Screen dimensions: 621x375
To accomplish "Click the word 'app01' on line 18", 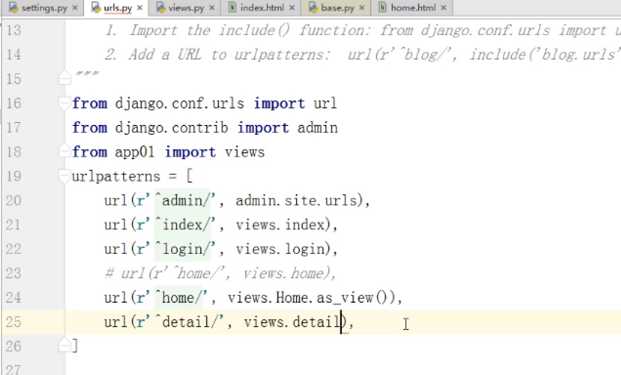I will pos(134,152).
